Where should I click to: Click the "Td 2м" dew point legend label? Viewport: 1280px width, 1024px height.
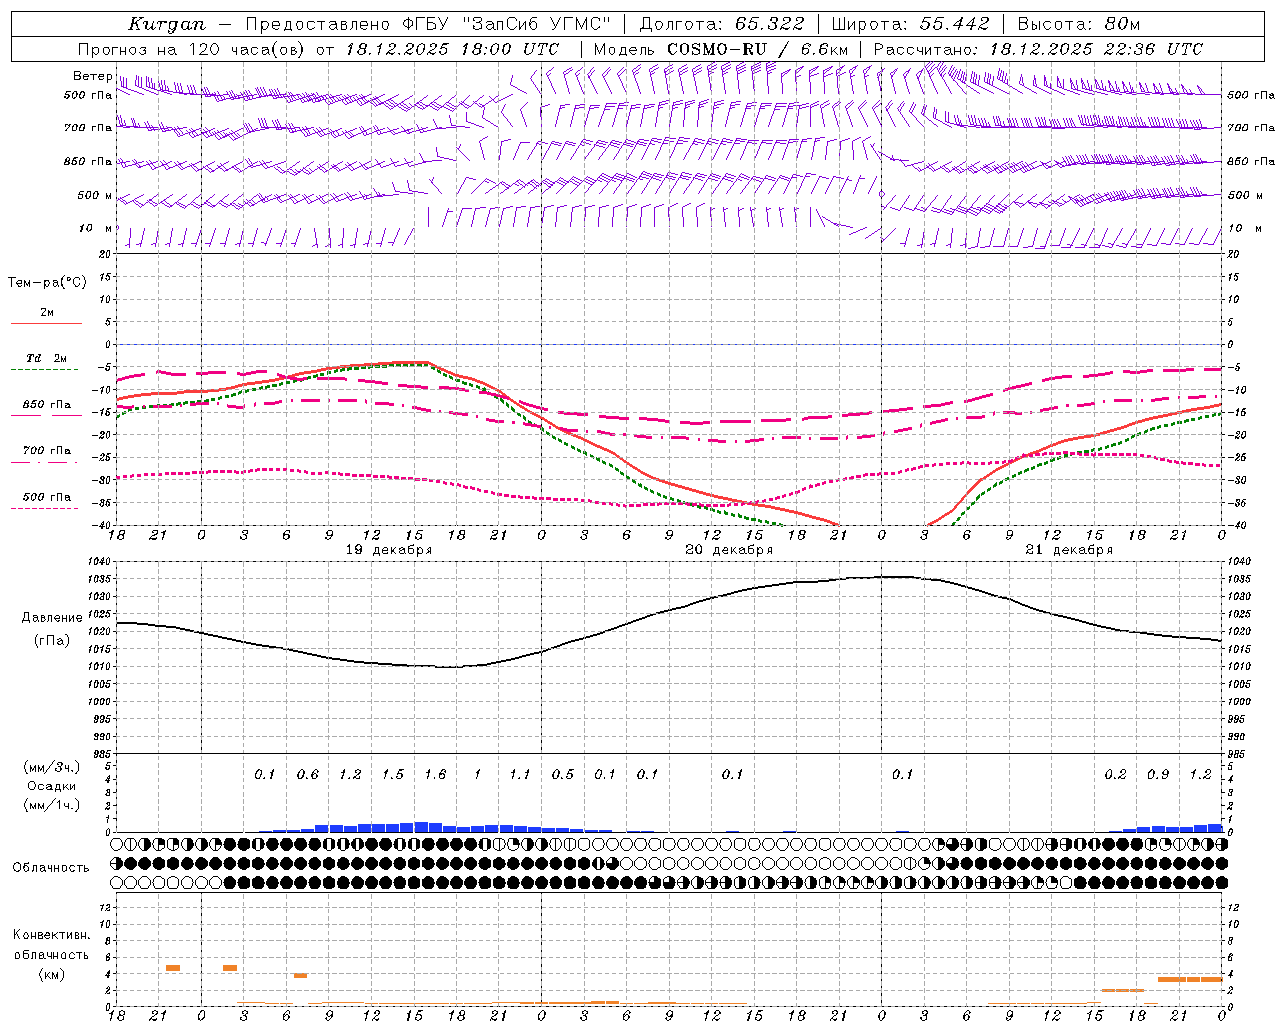pos(47,358)
